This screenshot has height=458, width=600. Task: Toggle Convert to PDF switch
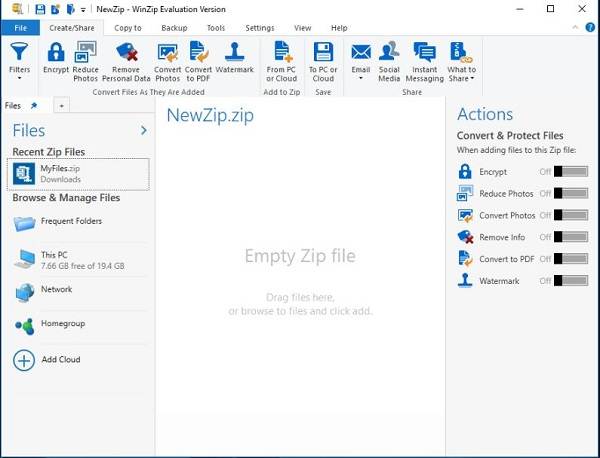571,259
